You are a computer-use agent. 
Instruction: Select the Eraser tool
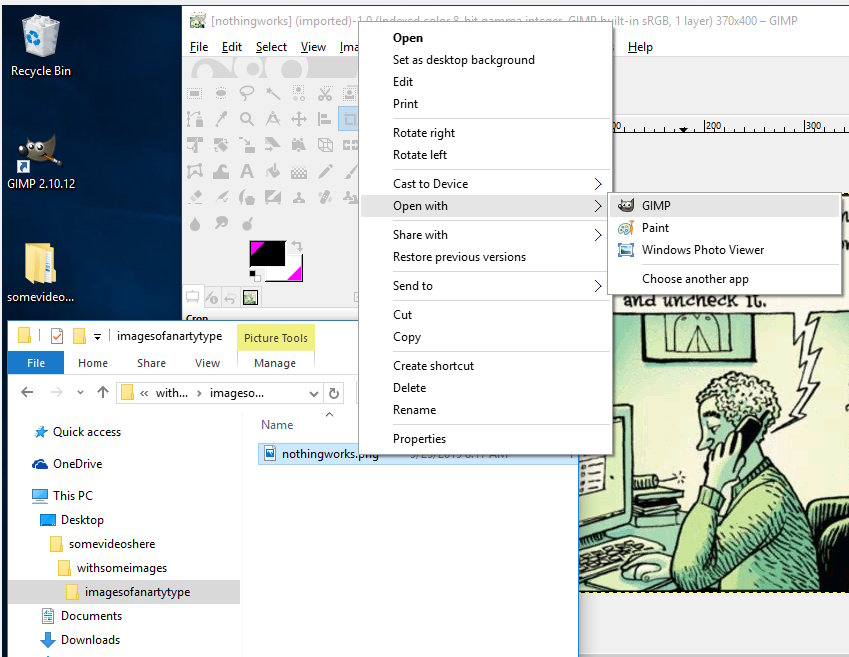click(x=195, y=198)
